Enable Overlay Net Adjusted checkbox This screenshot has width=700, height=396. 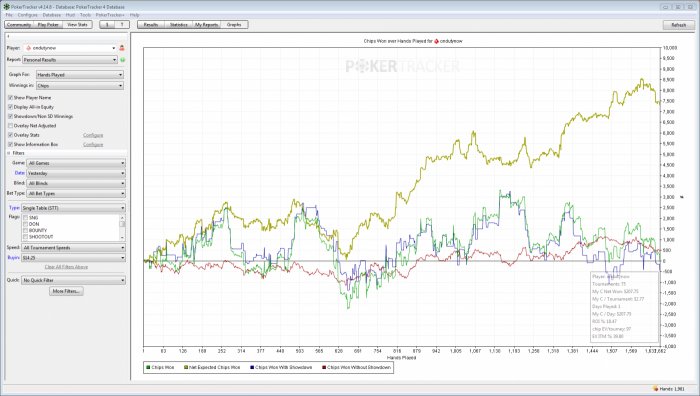click(10, 126)
